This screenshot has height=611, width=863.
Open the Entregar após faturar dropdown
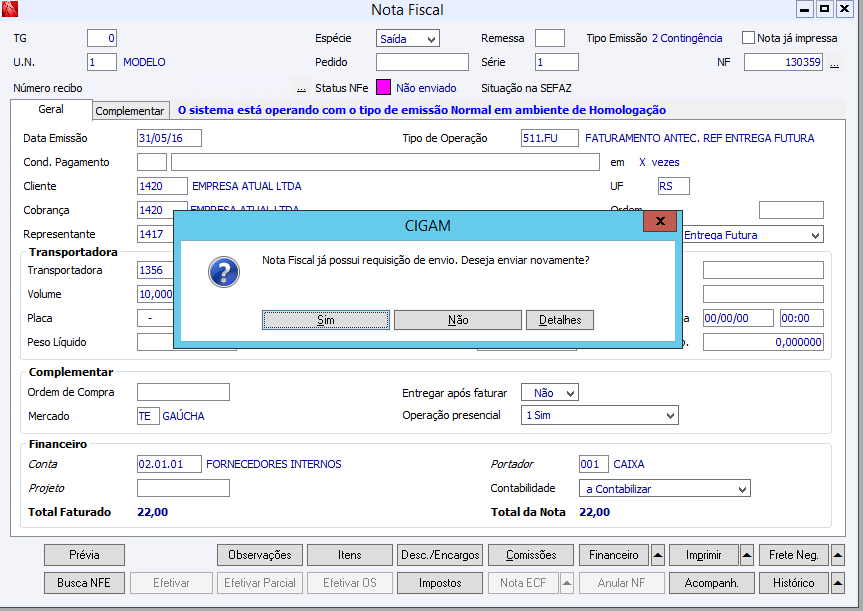(549, 393)
